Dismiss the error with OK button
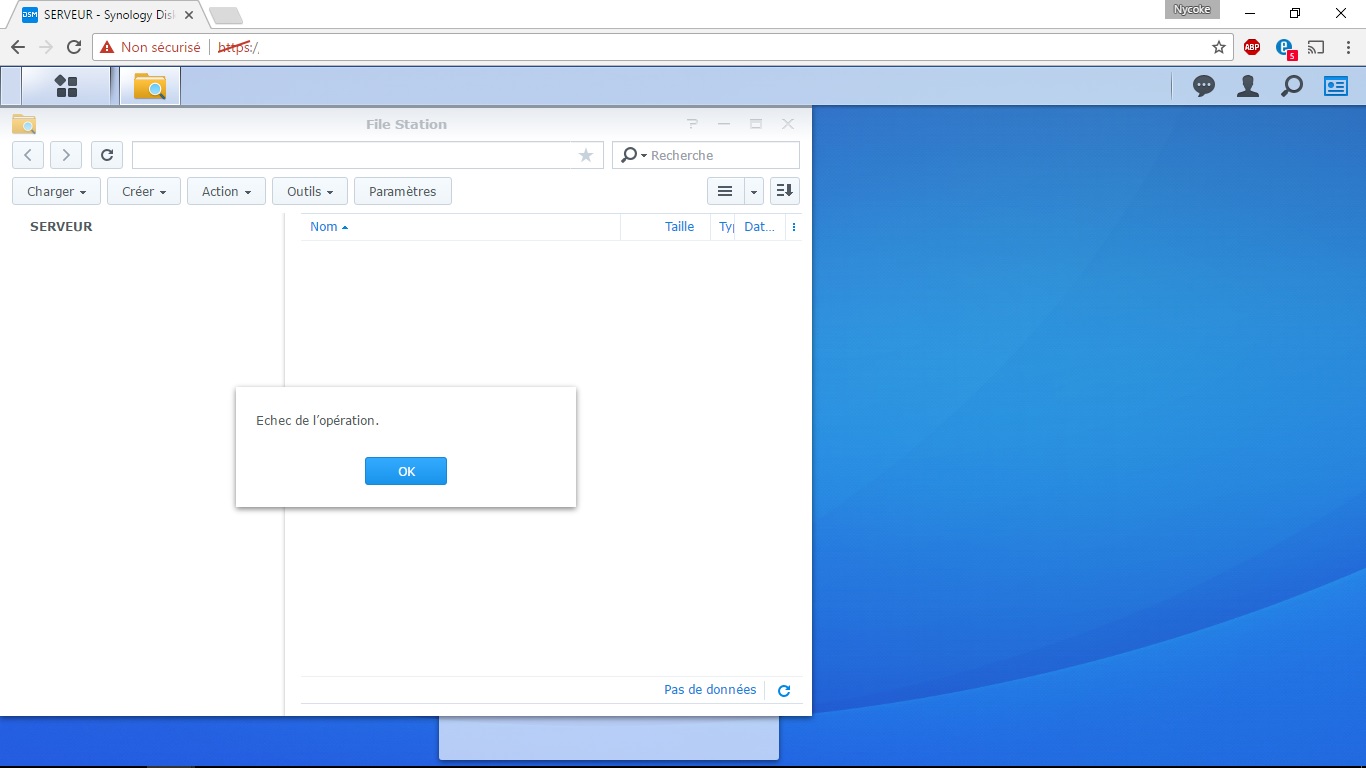1366x768 pixels. 406,471
